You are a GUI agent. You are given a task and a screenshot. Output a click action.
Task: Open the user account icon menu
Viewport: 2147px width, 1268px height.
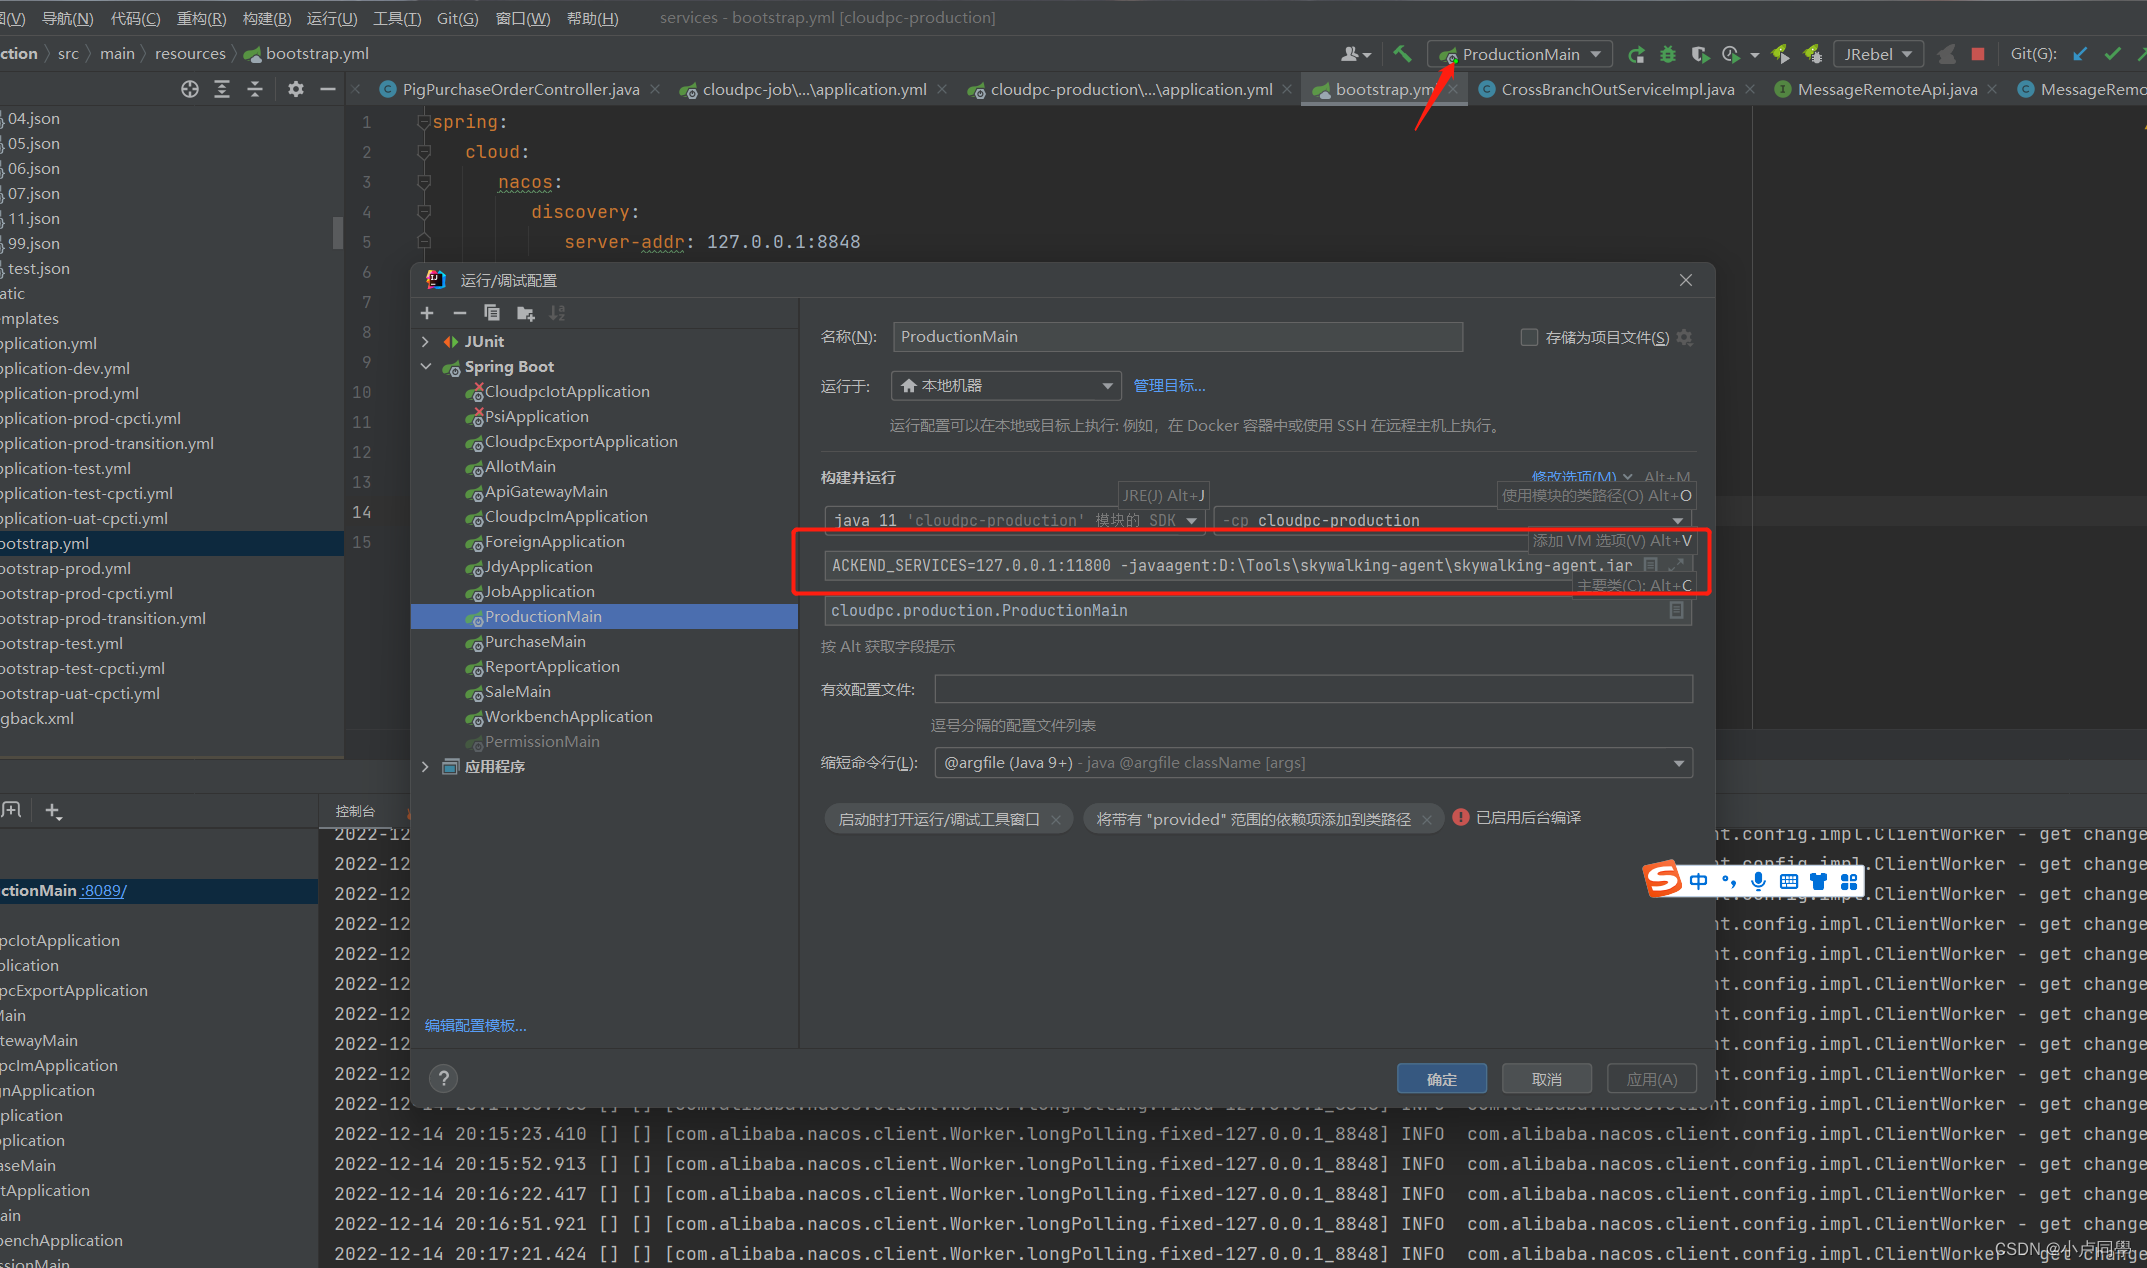pyautogui.click(x=1355, y=54)
